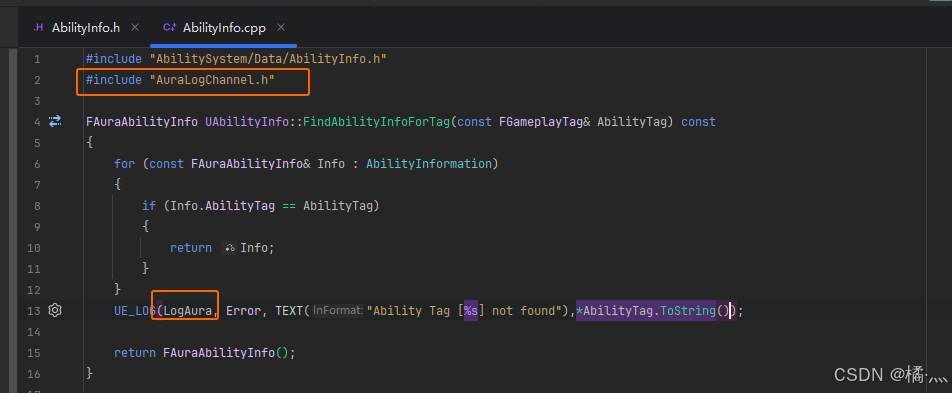Click line number 1 in the gutter
This screenshot has width=952, height=393.
(38, 59)
